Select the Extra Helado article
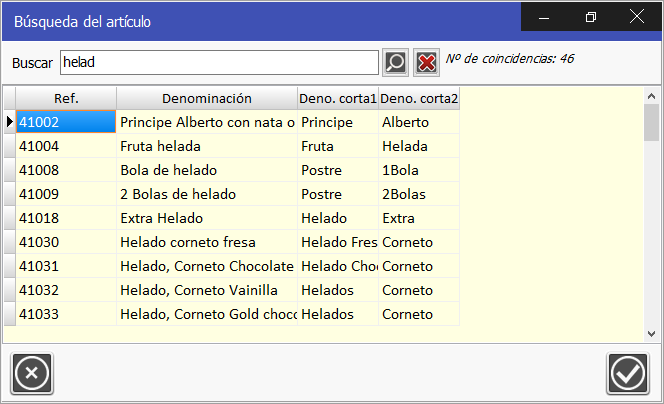The width and height of the screenshot is (664, 404). (x=206, y=218)
